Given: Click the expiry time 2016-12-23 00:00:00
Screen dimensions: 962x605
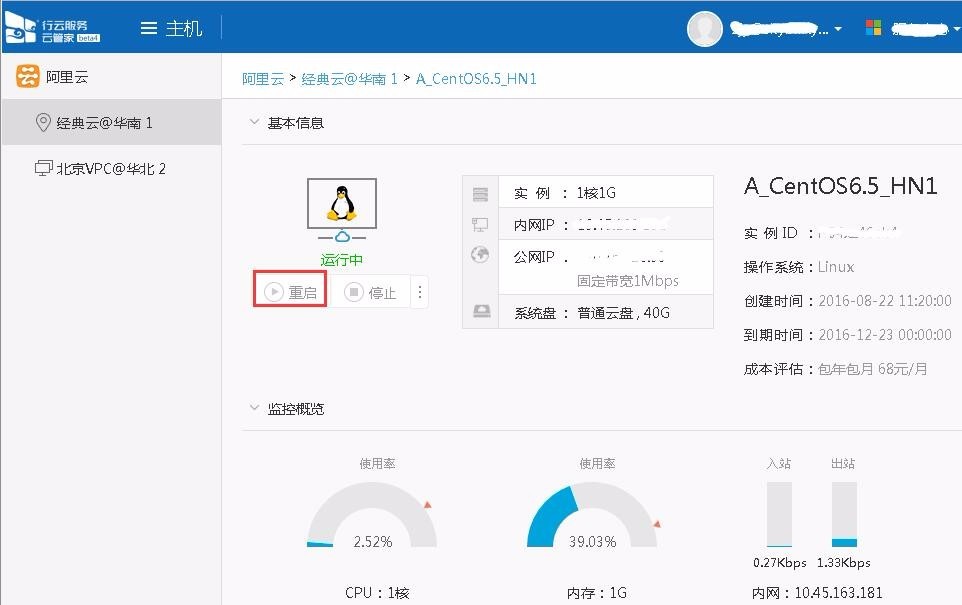Looking at the screenshot, I should pos(885,335).
